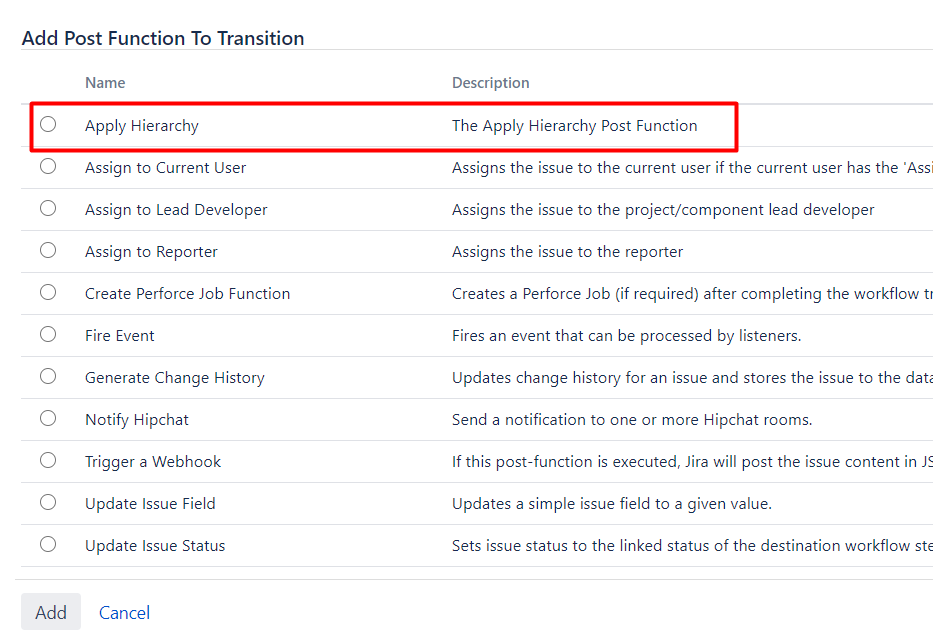Select the Apply Hierarchy radio button
933x633 pixels.
(x=48, y=125)
